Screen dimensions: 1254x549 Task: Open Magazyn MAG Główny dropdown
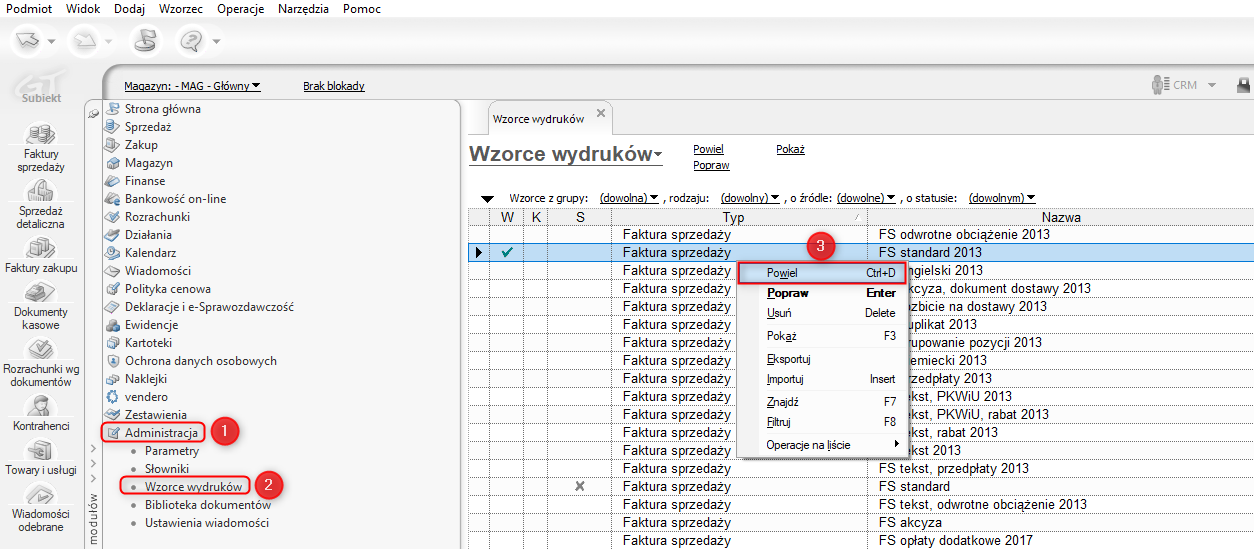tap(192, 86)
